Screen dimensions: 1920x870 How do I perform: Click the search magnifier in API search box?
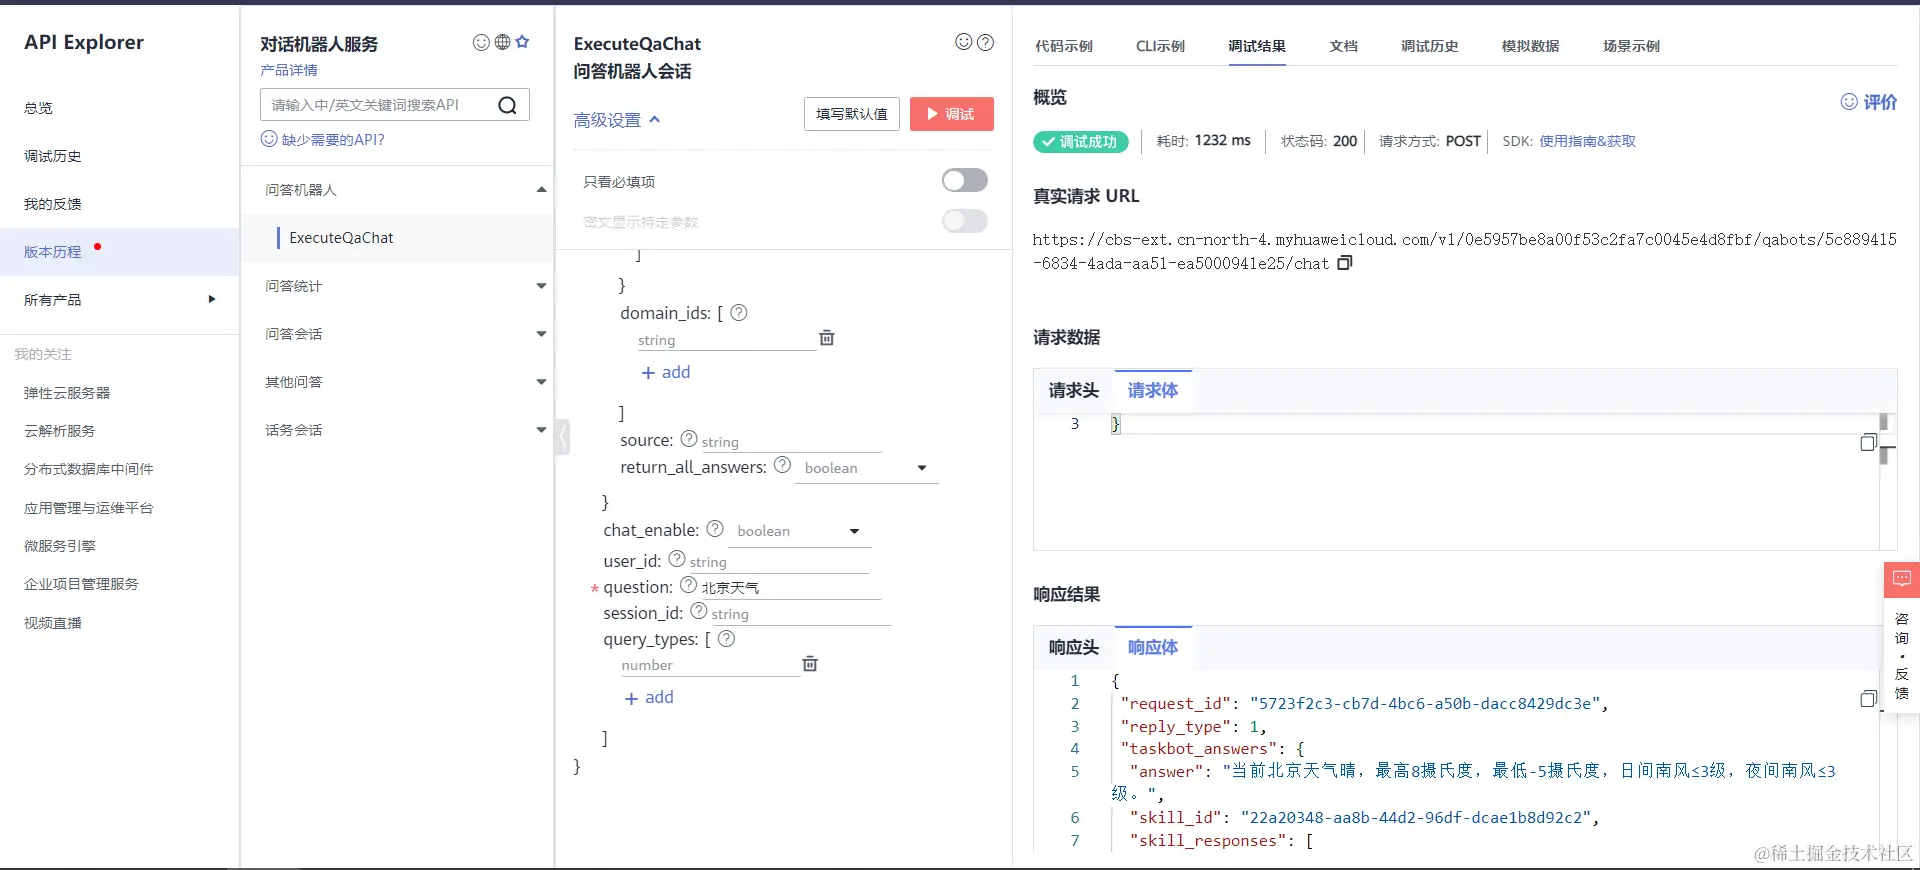507,105
